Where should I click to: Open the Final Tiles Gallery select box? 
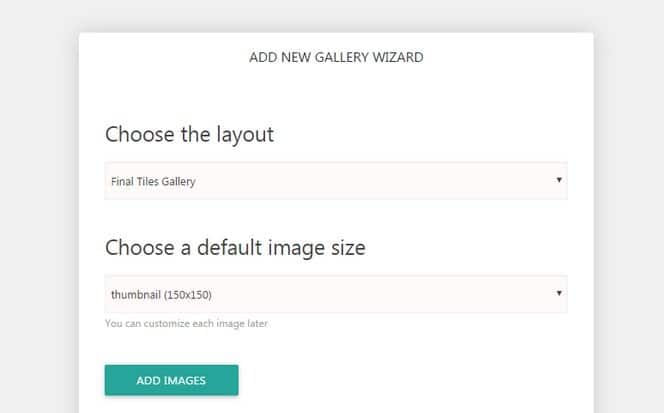(x=336, y=181)
